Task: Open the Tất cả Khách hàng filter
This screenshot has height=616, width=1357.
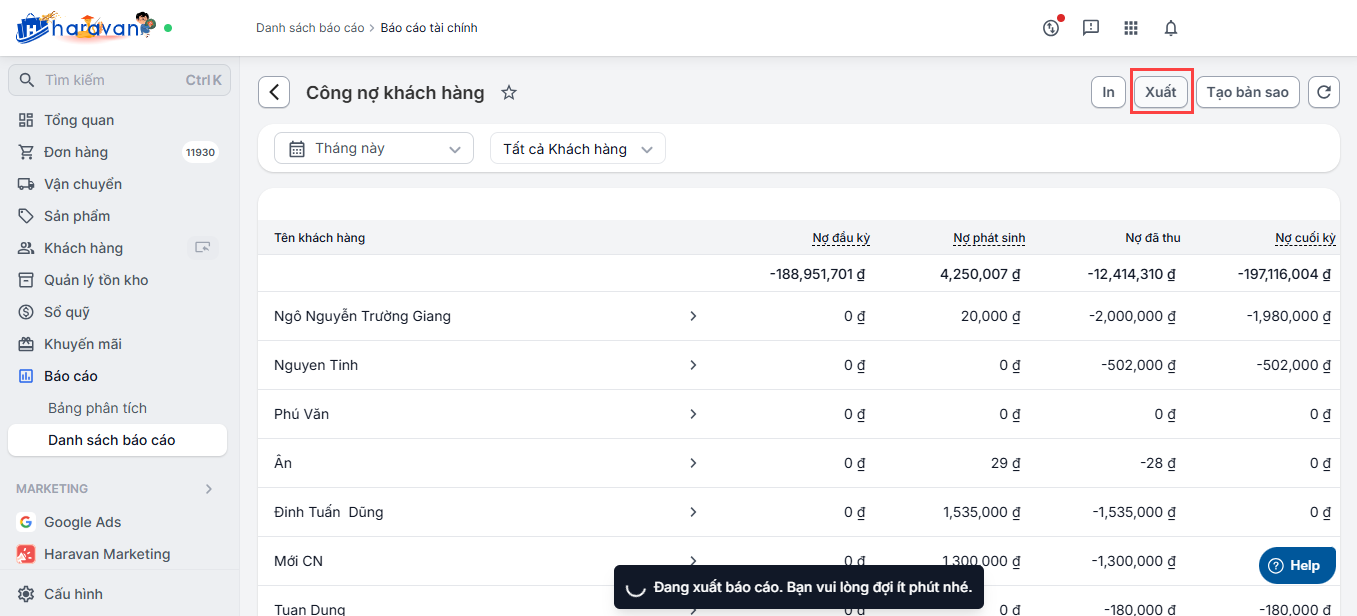Action: coord(577,149)
